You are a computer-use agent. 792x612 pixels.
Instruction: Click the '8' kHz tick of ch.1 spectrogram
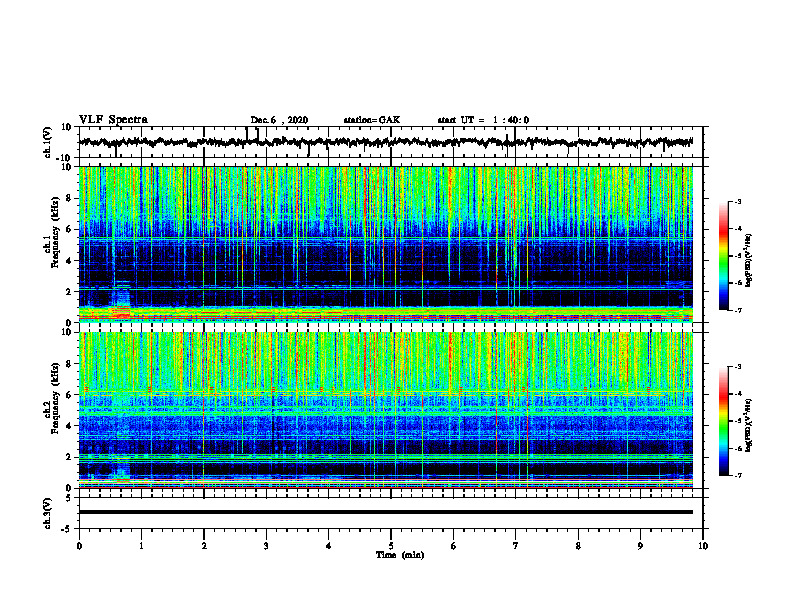coord(69,198)
